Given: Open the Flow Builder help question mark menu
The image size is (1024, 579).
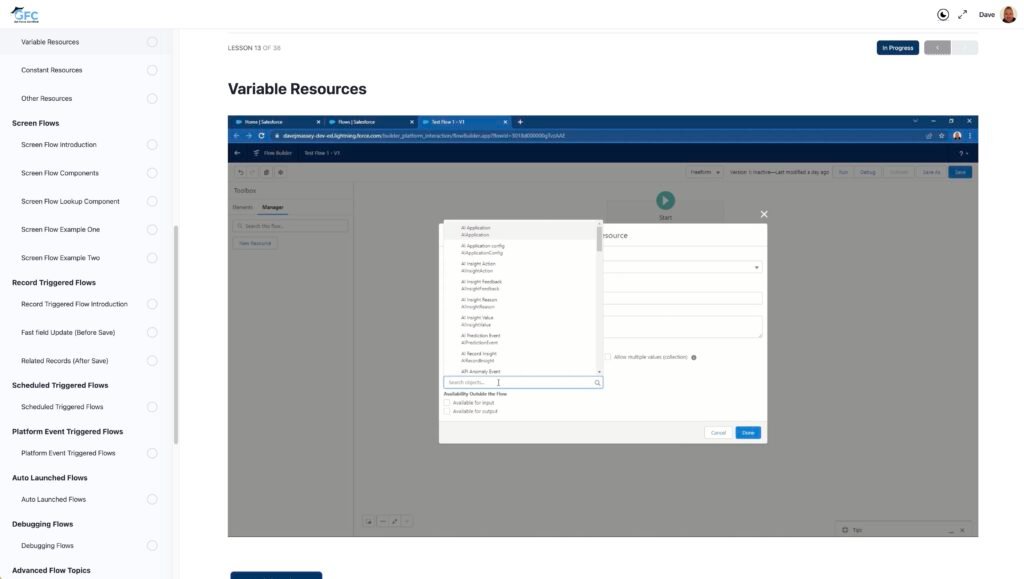Looking at the screenshot, I should pyautogui.click(x=962, y=153).
